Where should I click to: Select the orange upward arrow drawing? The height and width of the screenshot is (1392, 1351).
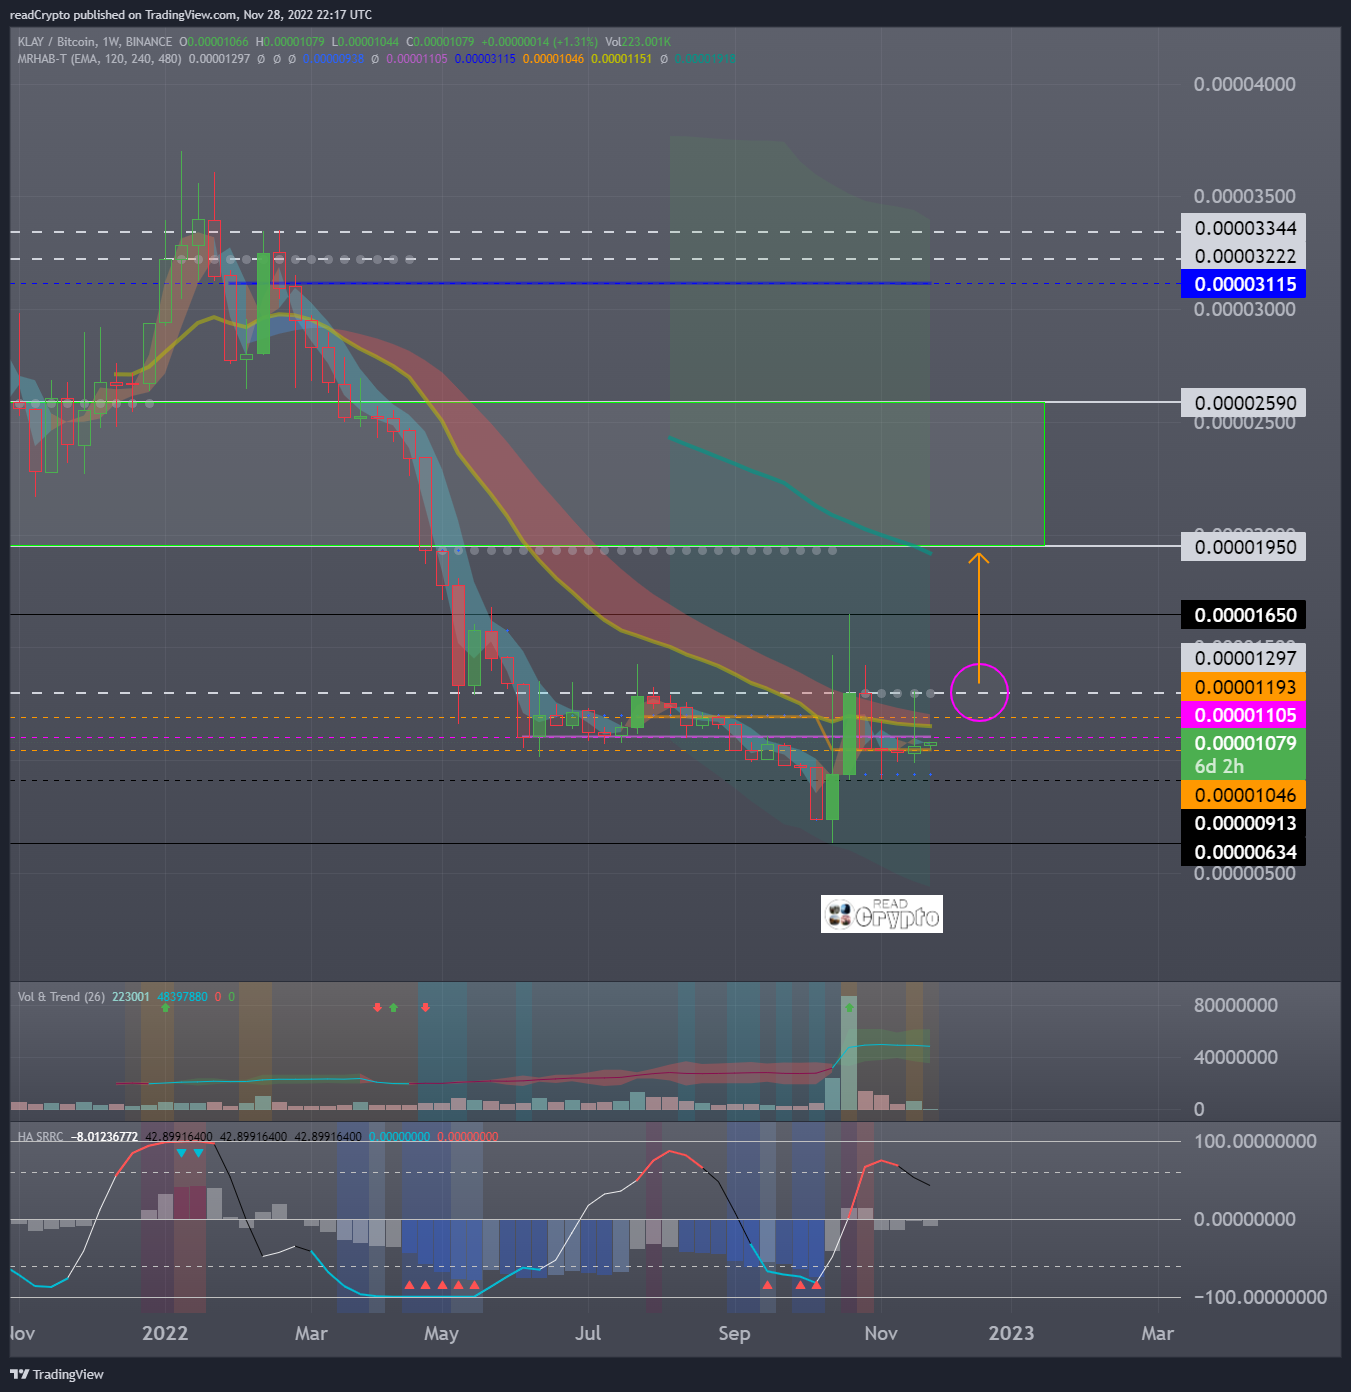pyautogui.click(x=979, y=617)
